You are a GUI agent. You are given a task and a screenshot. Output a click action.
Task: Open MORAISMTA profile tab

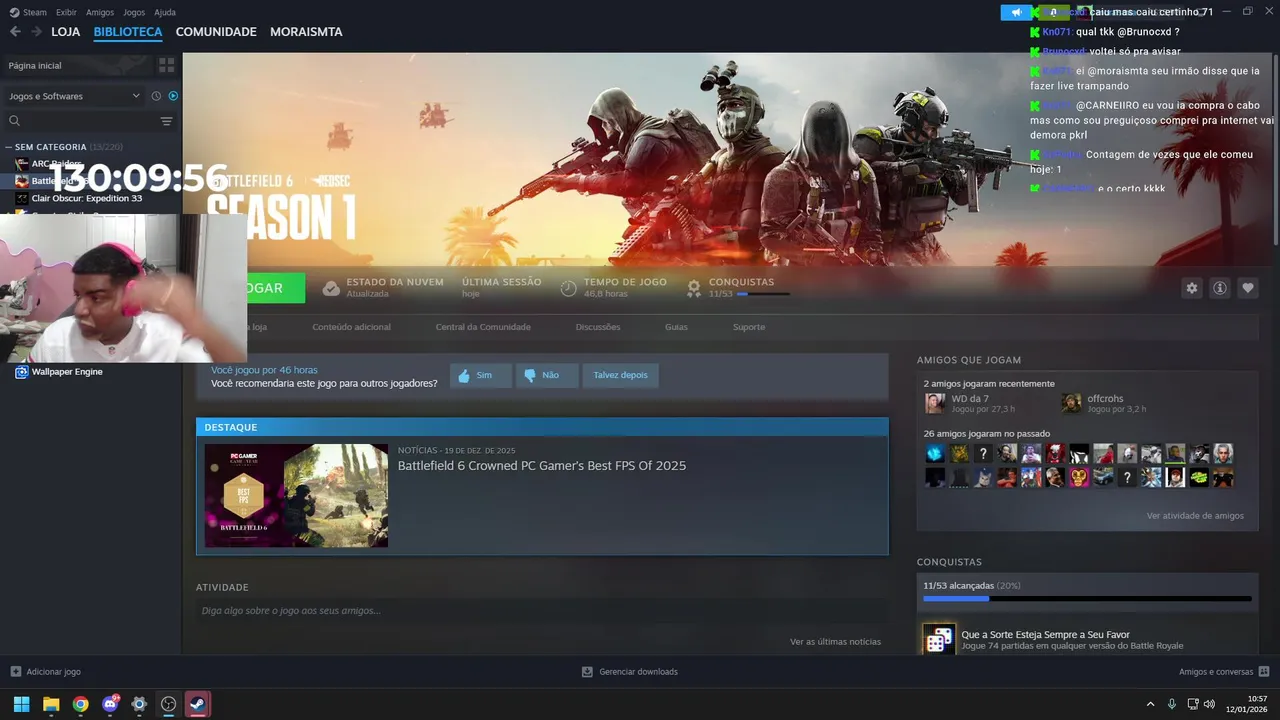pyautogui.click(x=306, y=32)
